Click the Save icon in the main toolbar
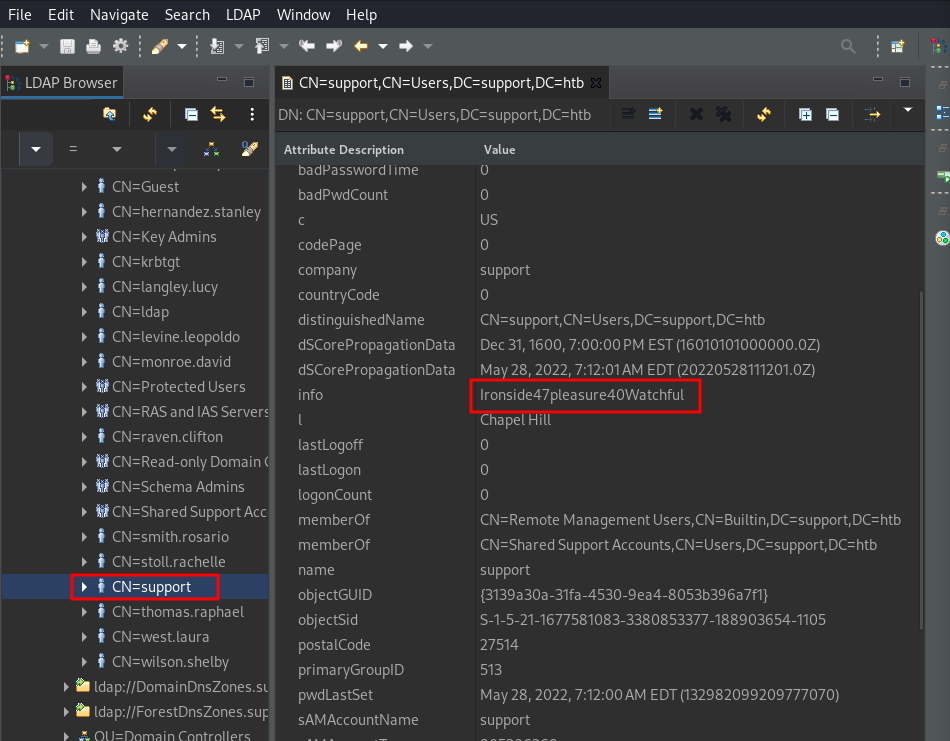The image size is (950, 741). [67, 46]
